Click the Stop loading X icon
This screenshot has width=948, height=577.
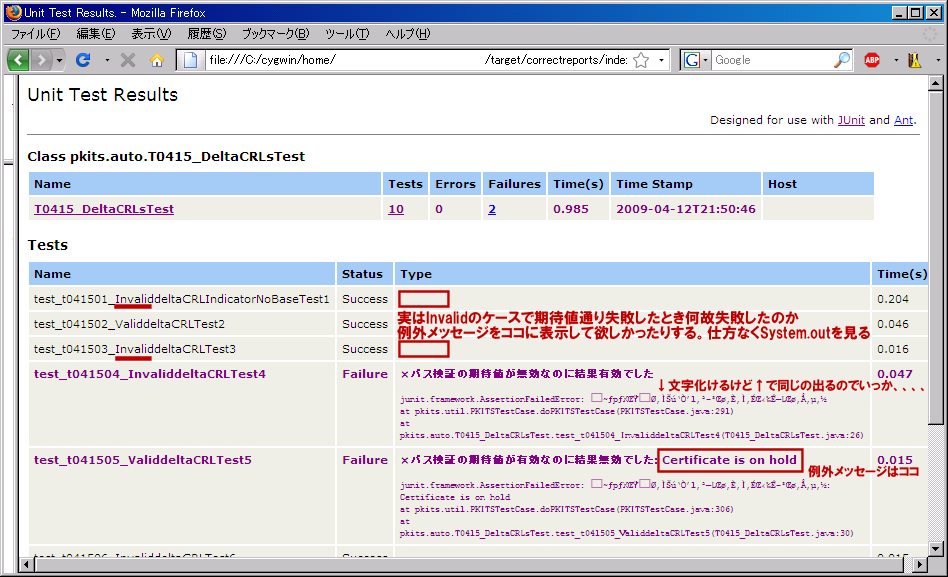pos(128,60)
